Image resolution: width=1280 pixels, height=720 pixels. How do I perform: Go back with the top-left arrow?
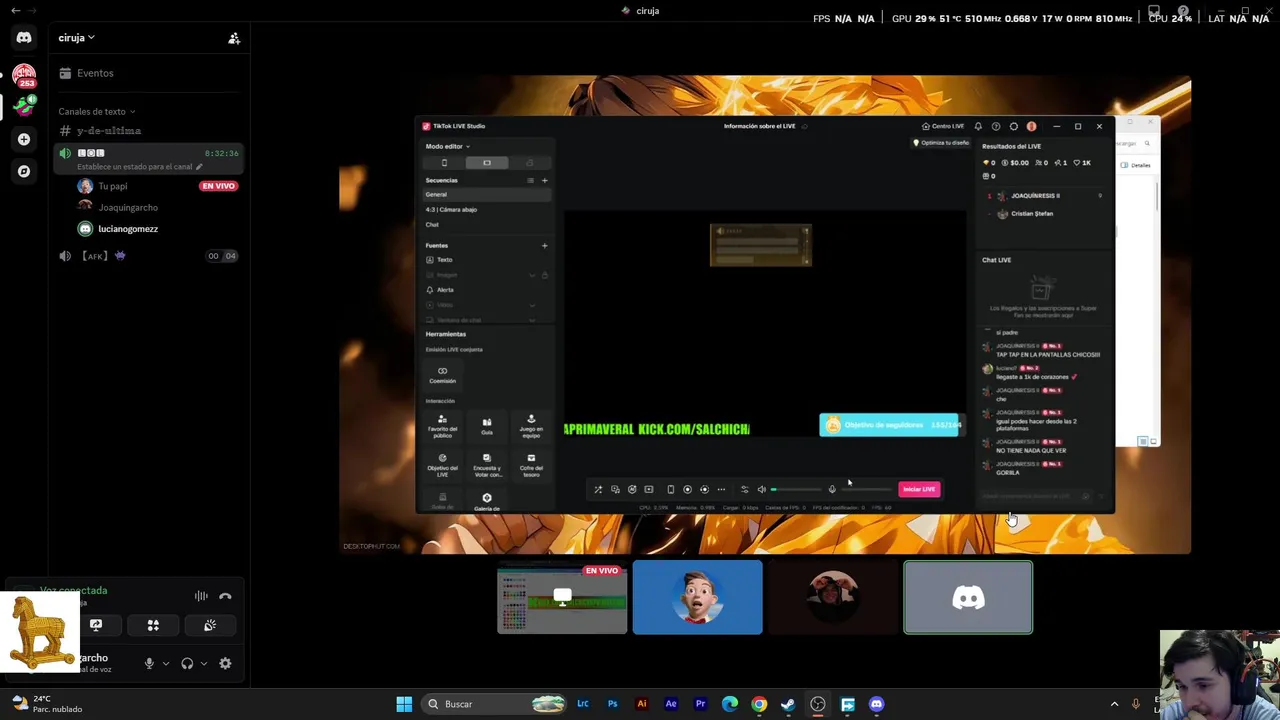coord(15,10)
